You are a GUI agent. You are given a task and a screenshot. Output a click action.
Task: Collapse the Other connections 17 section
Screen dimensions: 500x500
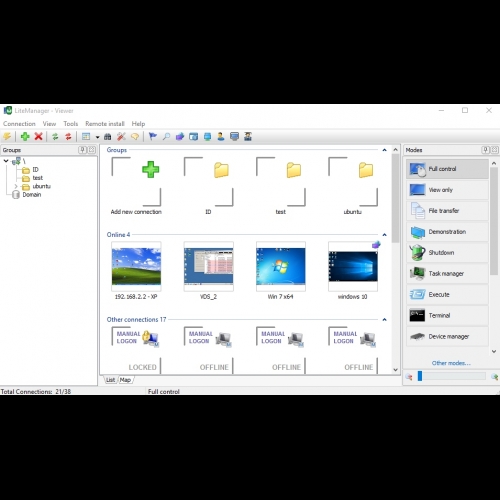pyautogui.click(x=384, y=319)
